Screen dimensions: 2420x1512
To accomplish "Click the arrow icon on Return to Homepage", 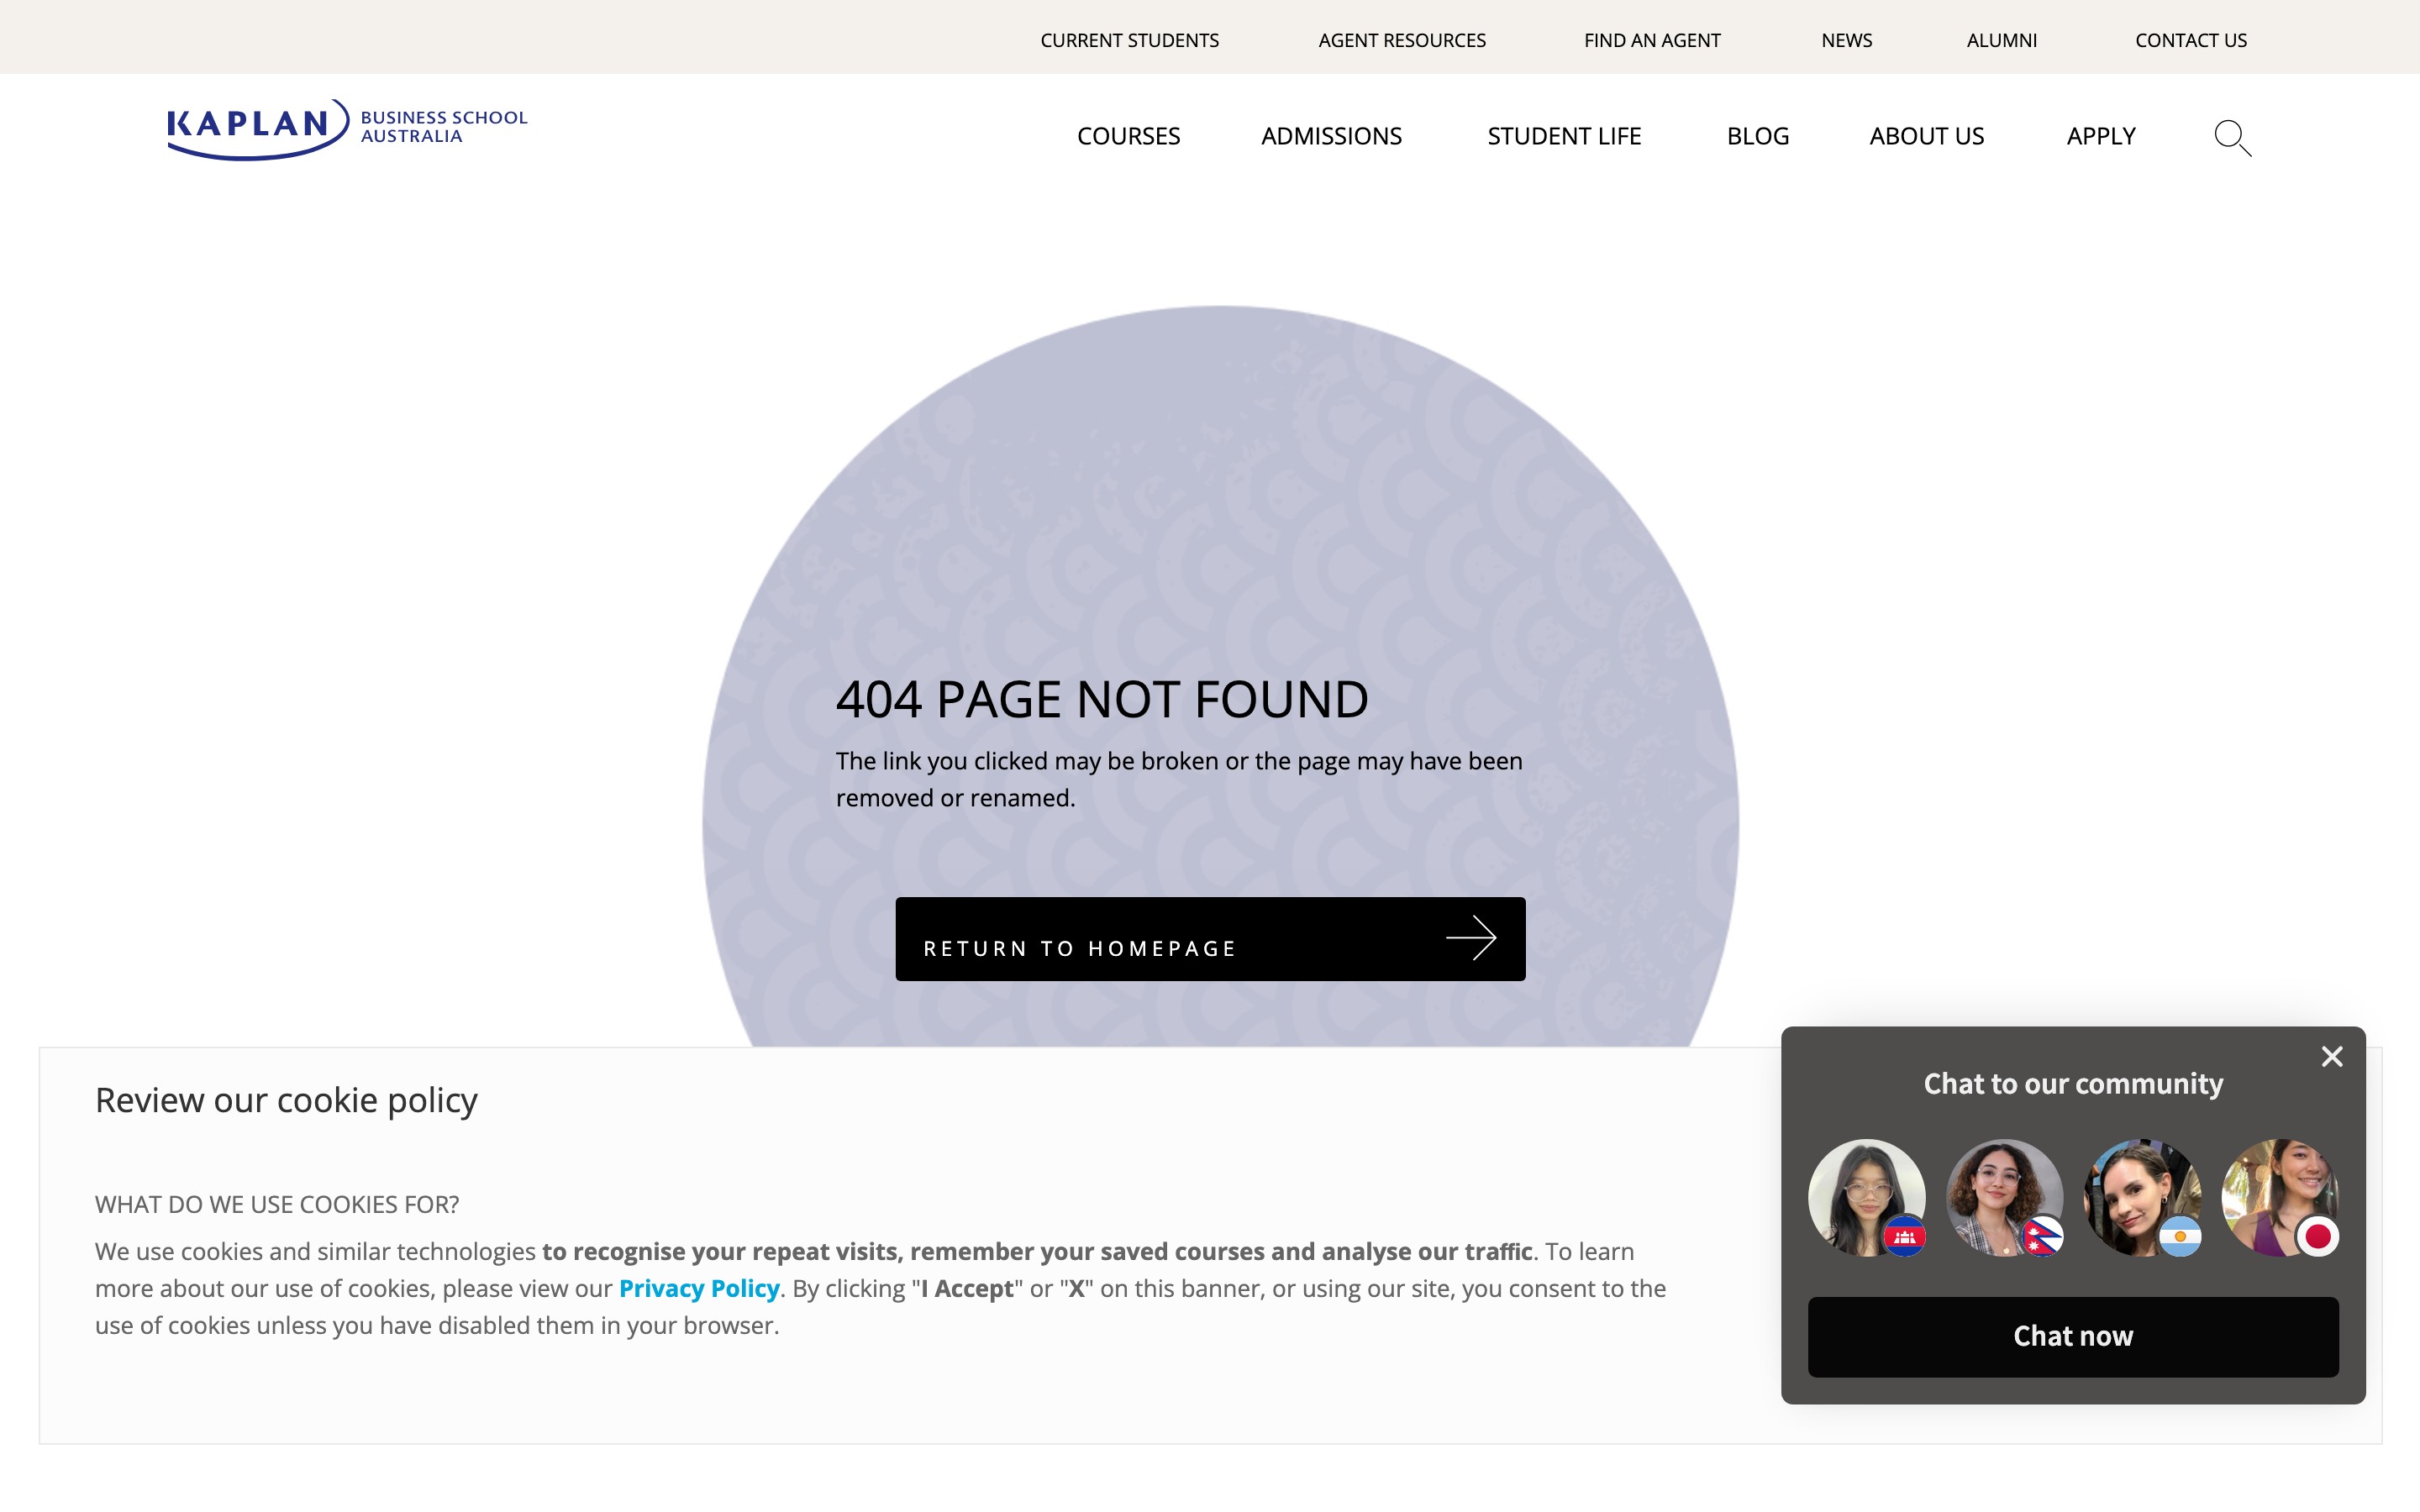I will click(1471, 938).
